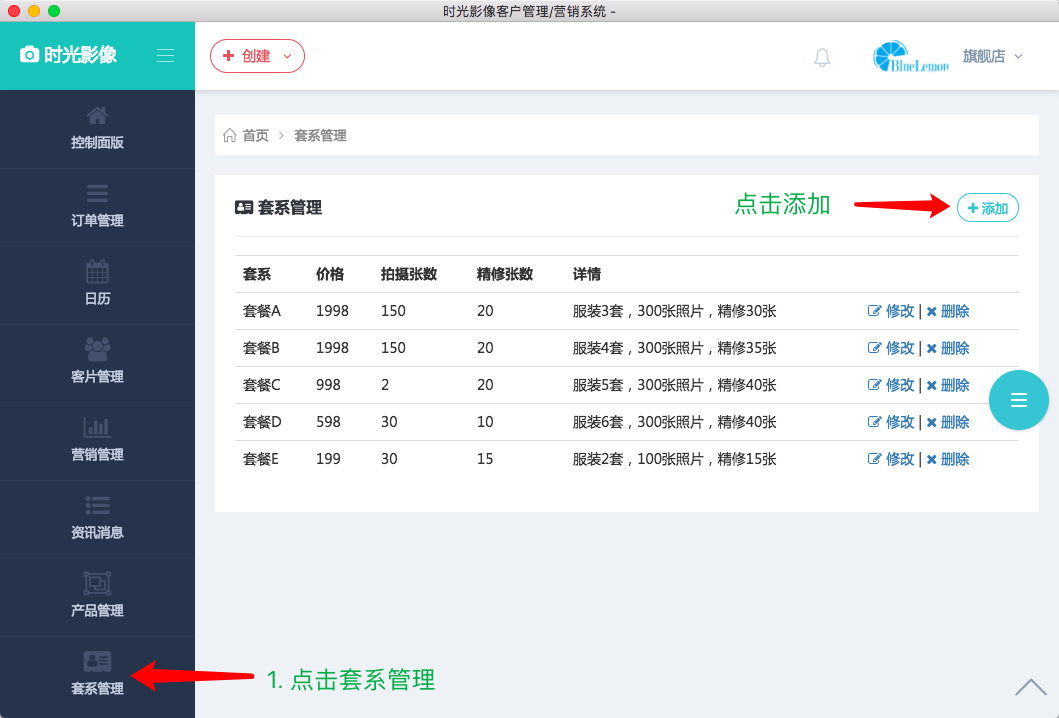This screenshot has height=718, width=1059.
Task: Open the 日历 calendar section
Action: click(97, 285)
